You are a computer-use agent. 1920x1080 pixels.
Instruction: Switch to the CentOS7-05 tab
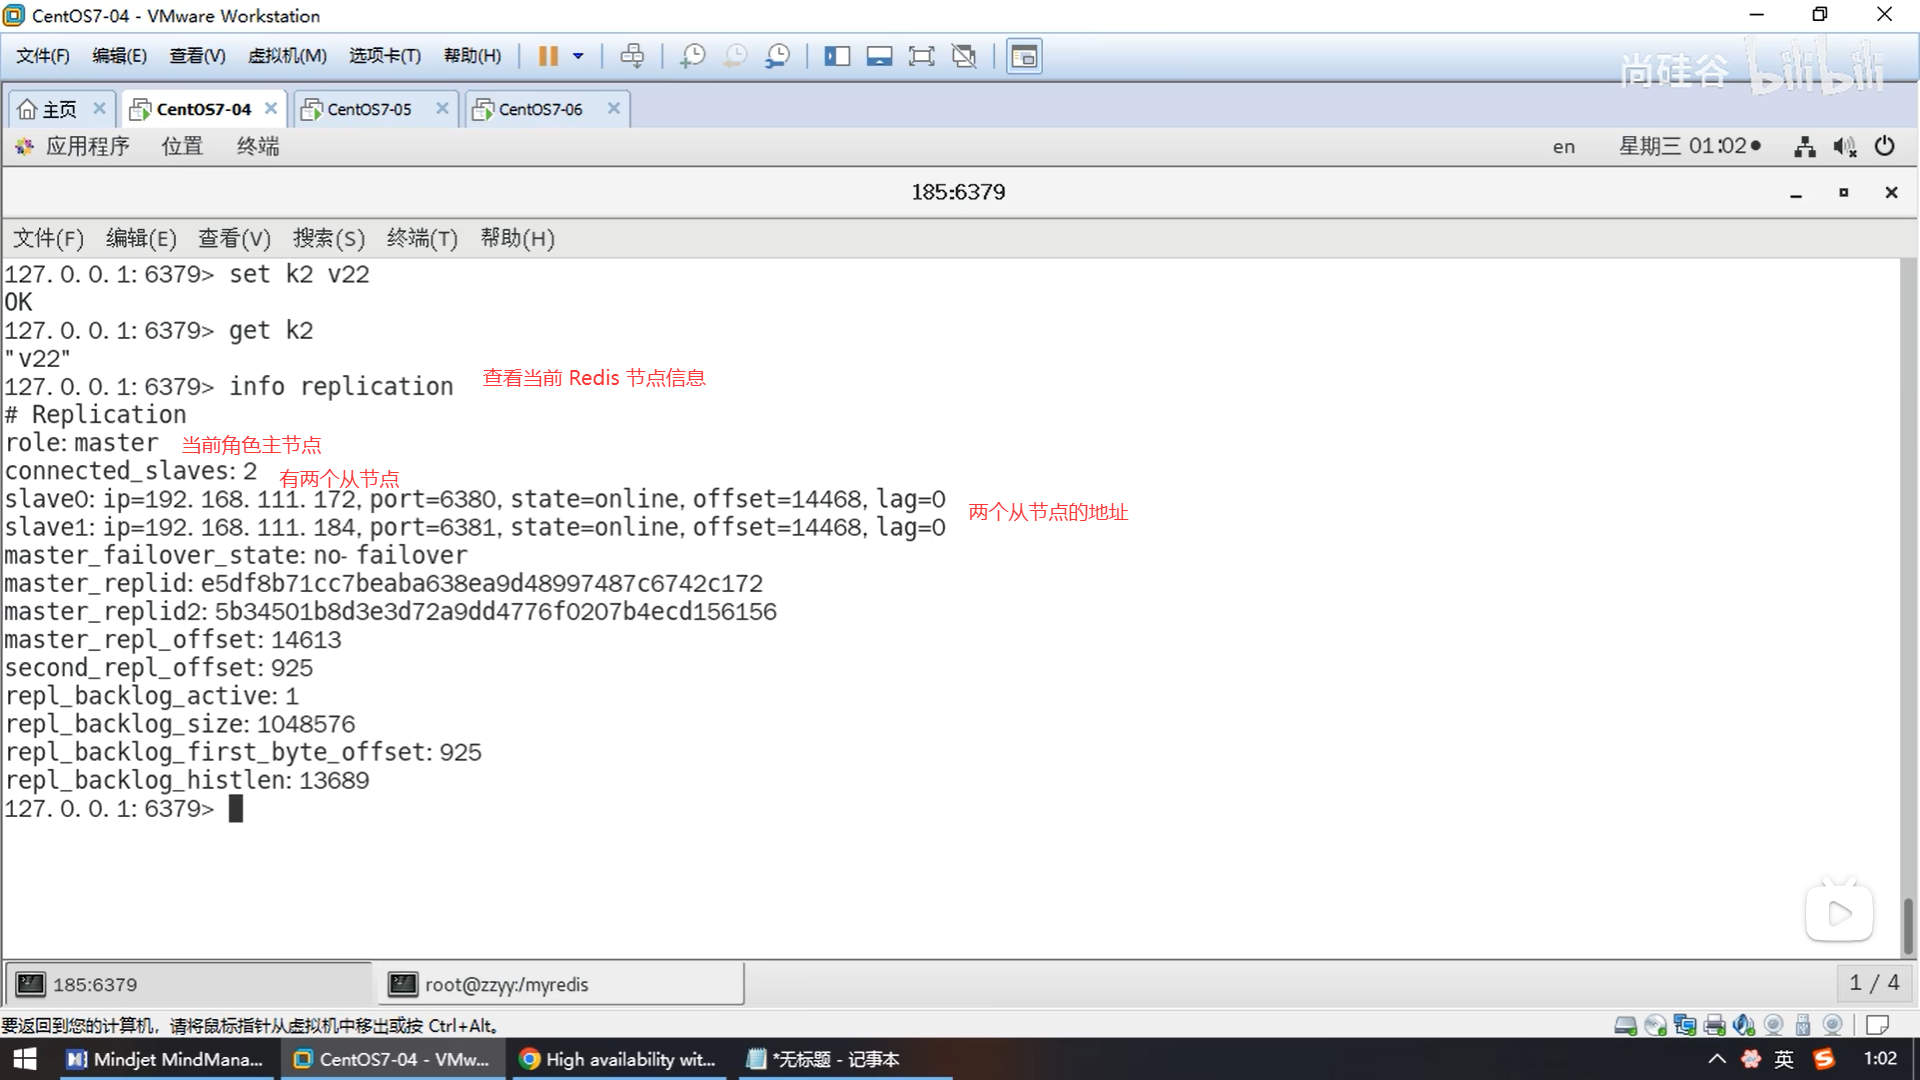(369, 109)
